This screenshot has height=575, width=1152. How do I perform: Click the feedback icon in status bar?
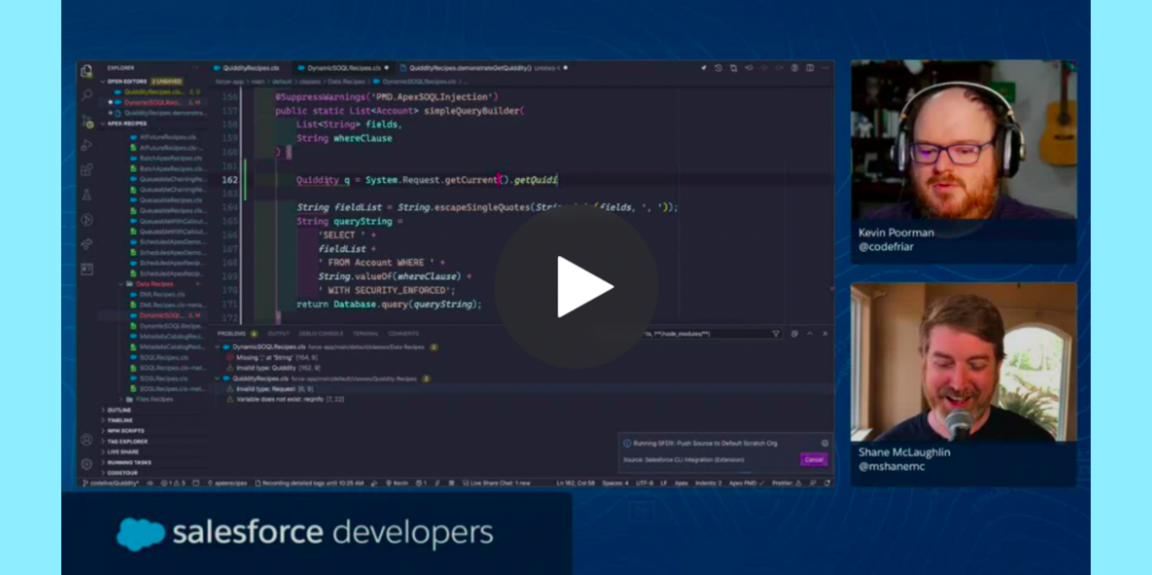[x=813, y=483]
